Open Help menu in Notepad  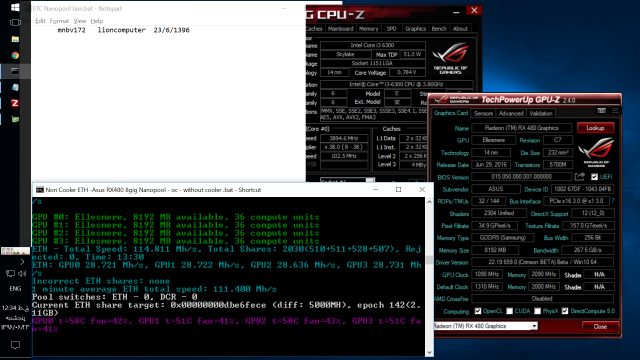coord(97,21)
